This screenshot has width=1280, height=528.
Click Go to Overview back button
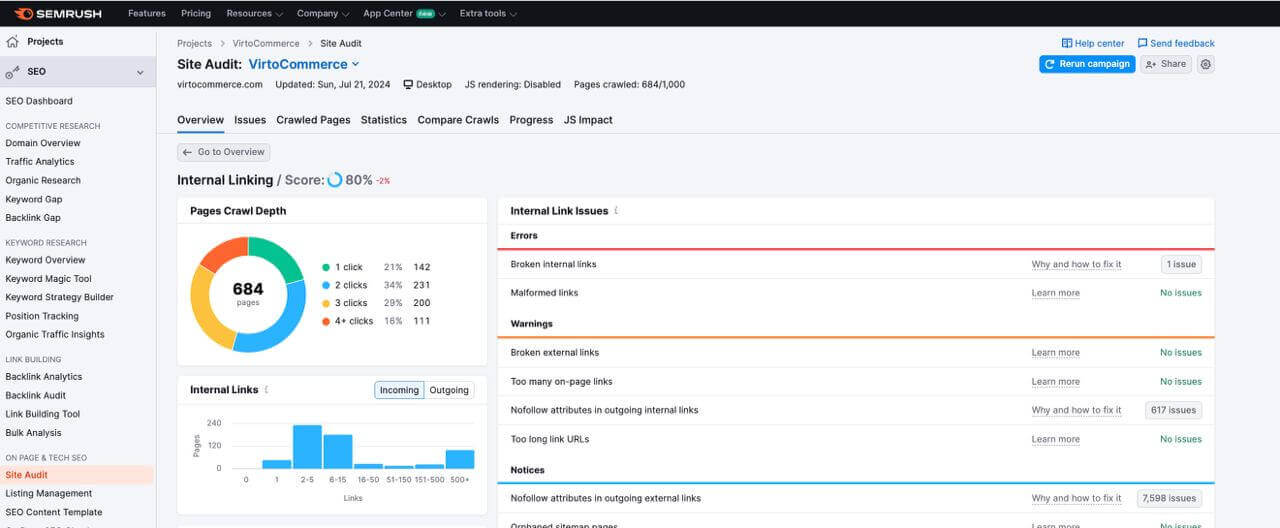224,152
